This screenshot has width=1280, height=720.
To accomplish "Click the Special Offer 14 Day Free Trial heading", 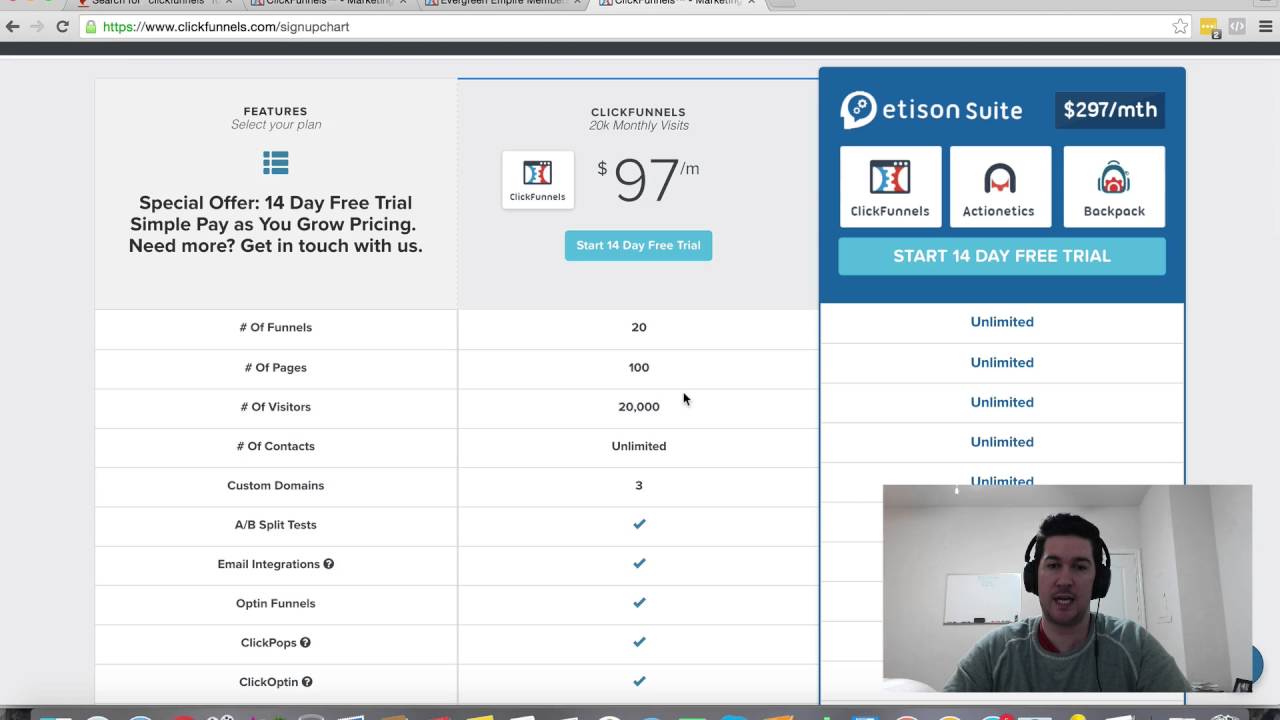I will 275,224.
